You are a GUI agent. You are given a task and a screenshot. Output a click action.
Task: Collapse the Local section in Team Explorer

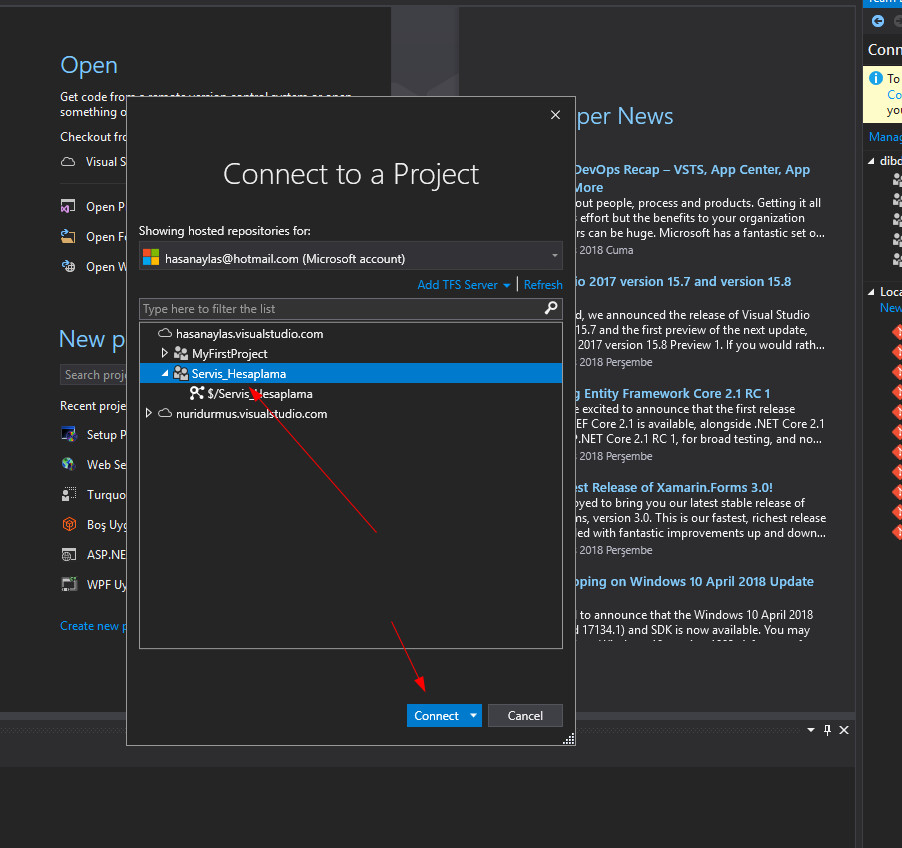pos(871,292)
